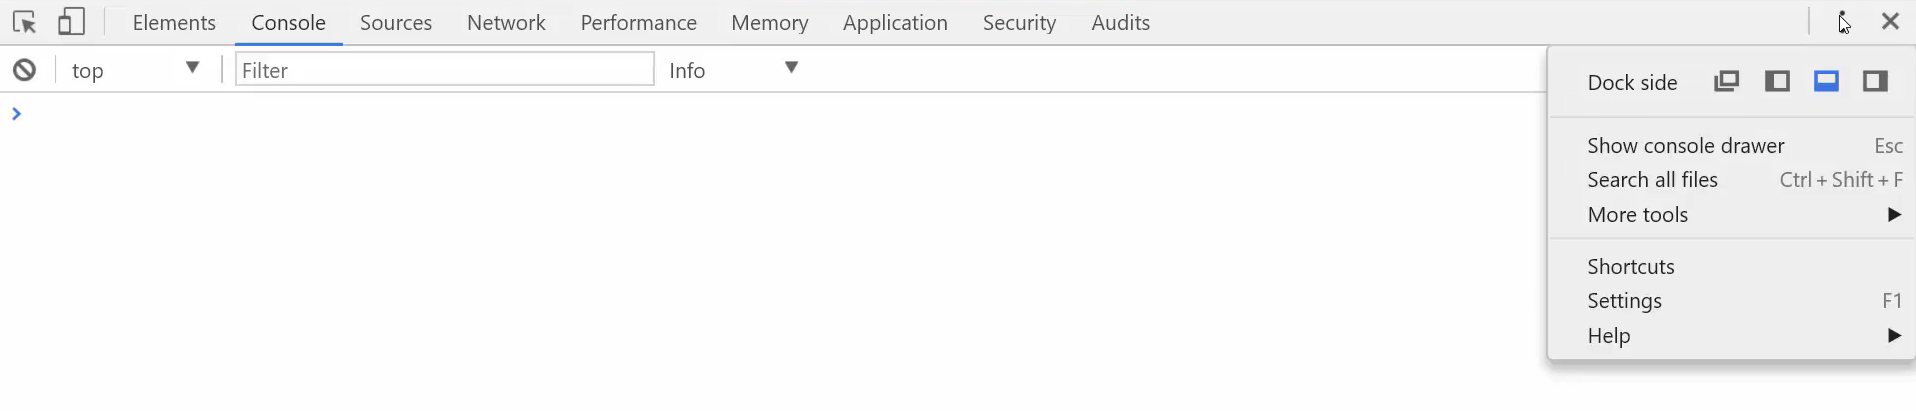Click the Filter input field
Screen dimensions: 1916x411
pos(445,69)
